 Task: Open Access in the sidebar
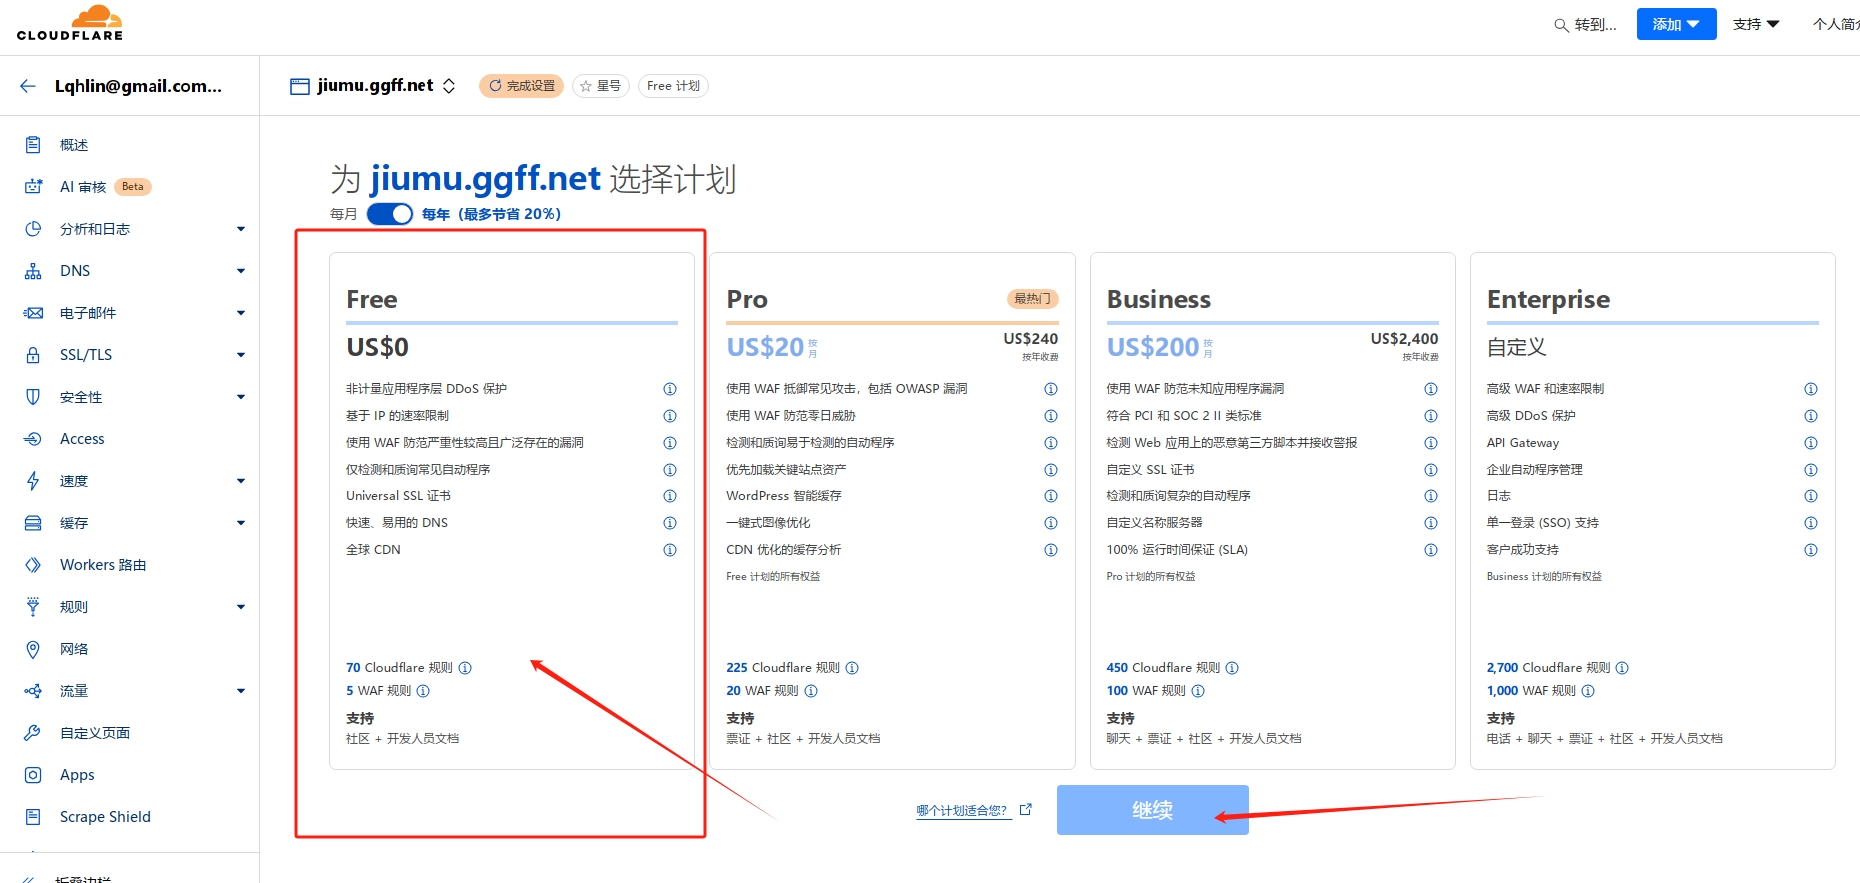click(x=82, y=439)
